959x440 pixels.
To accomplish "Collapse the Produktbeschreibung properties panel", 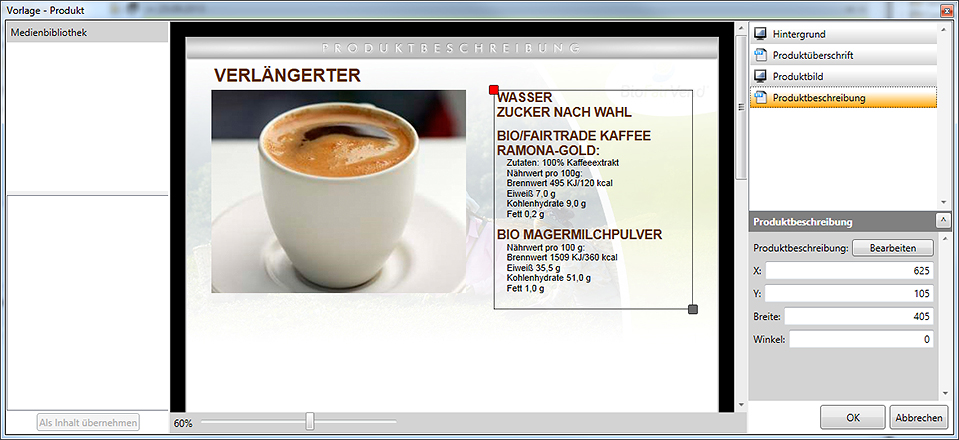I will pyautogui.click(x=943, y=221).
